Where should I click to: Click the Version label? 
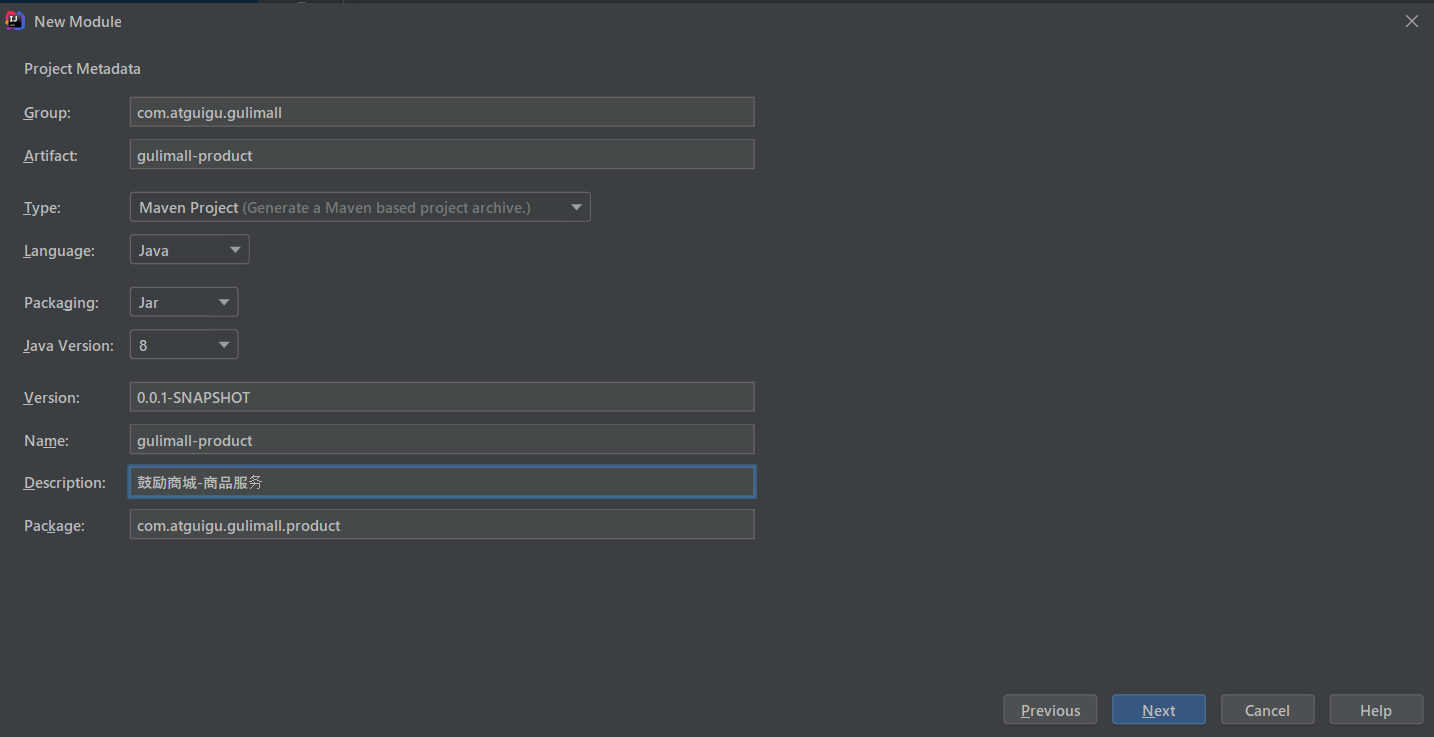(52, 398)
